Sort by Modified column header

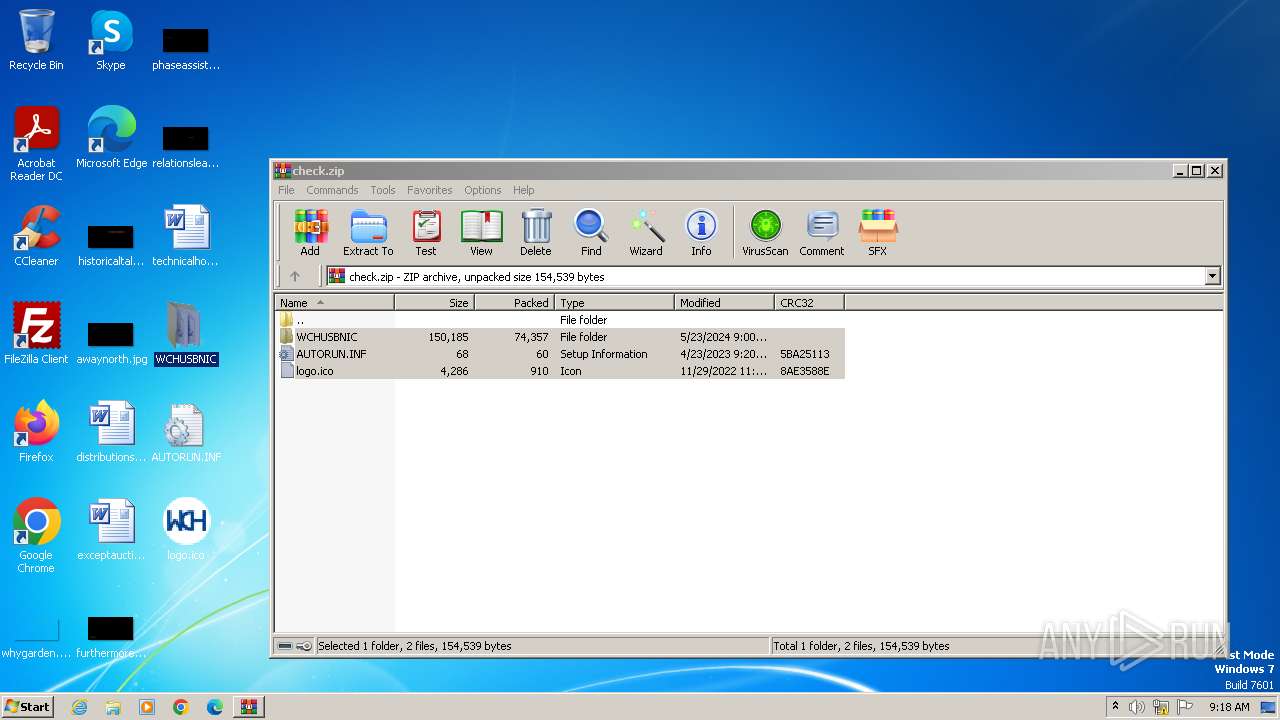coord(724,302)
